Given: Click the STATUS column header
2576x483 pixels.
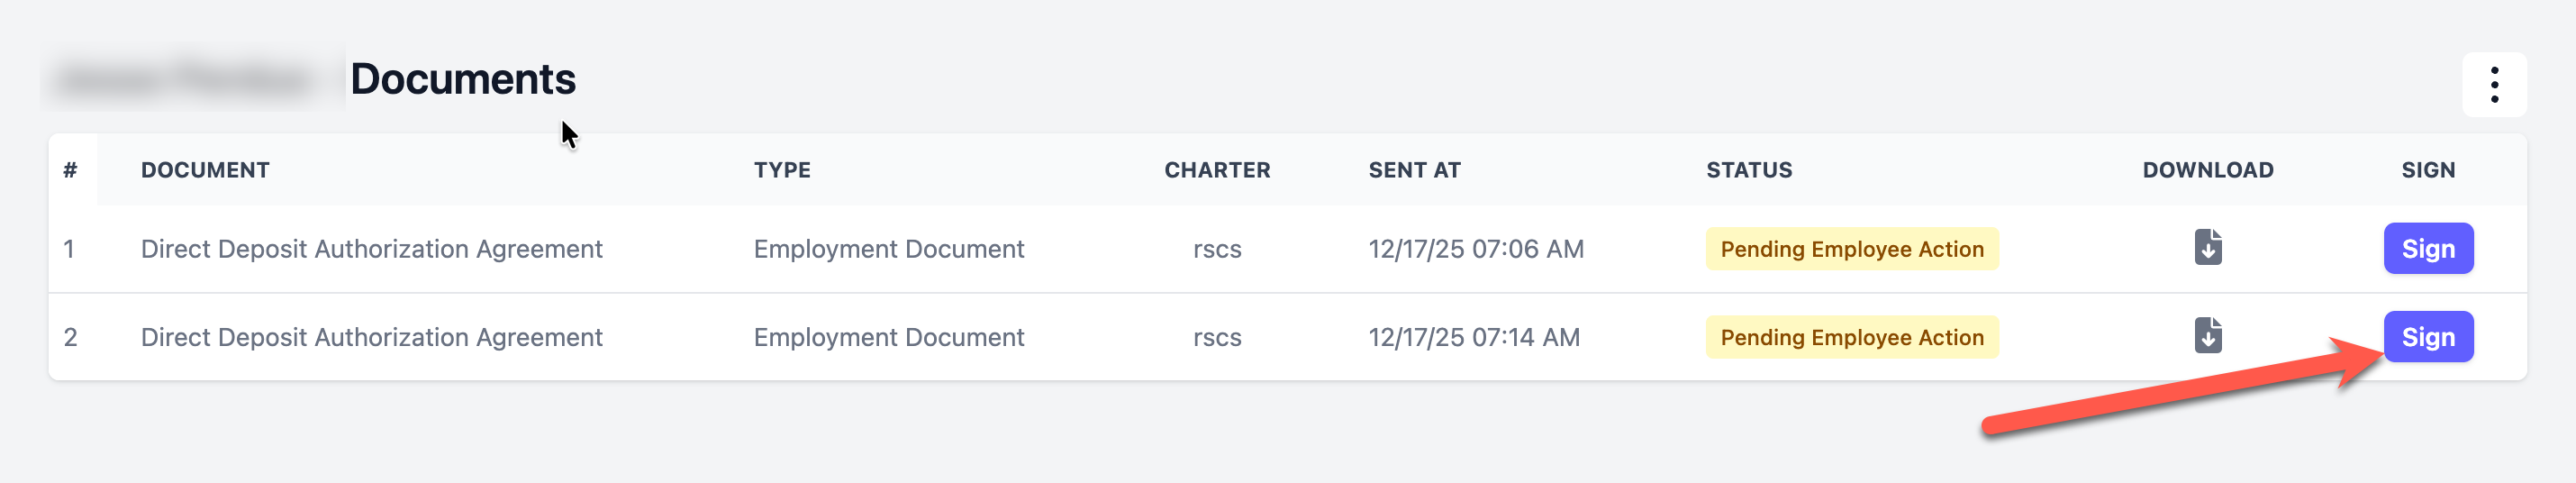Looking at the screenshot, I should click(x=1749, y=170).
